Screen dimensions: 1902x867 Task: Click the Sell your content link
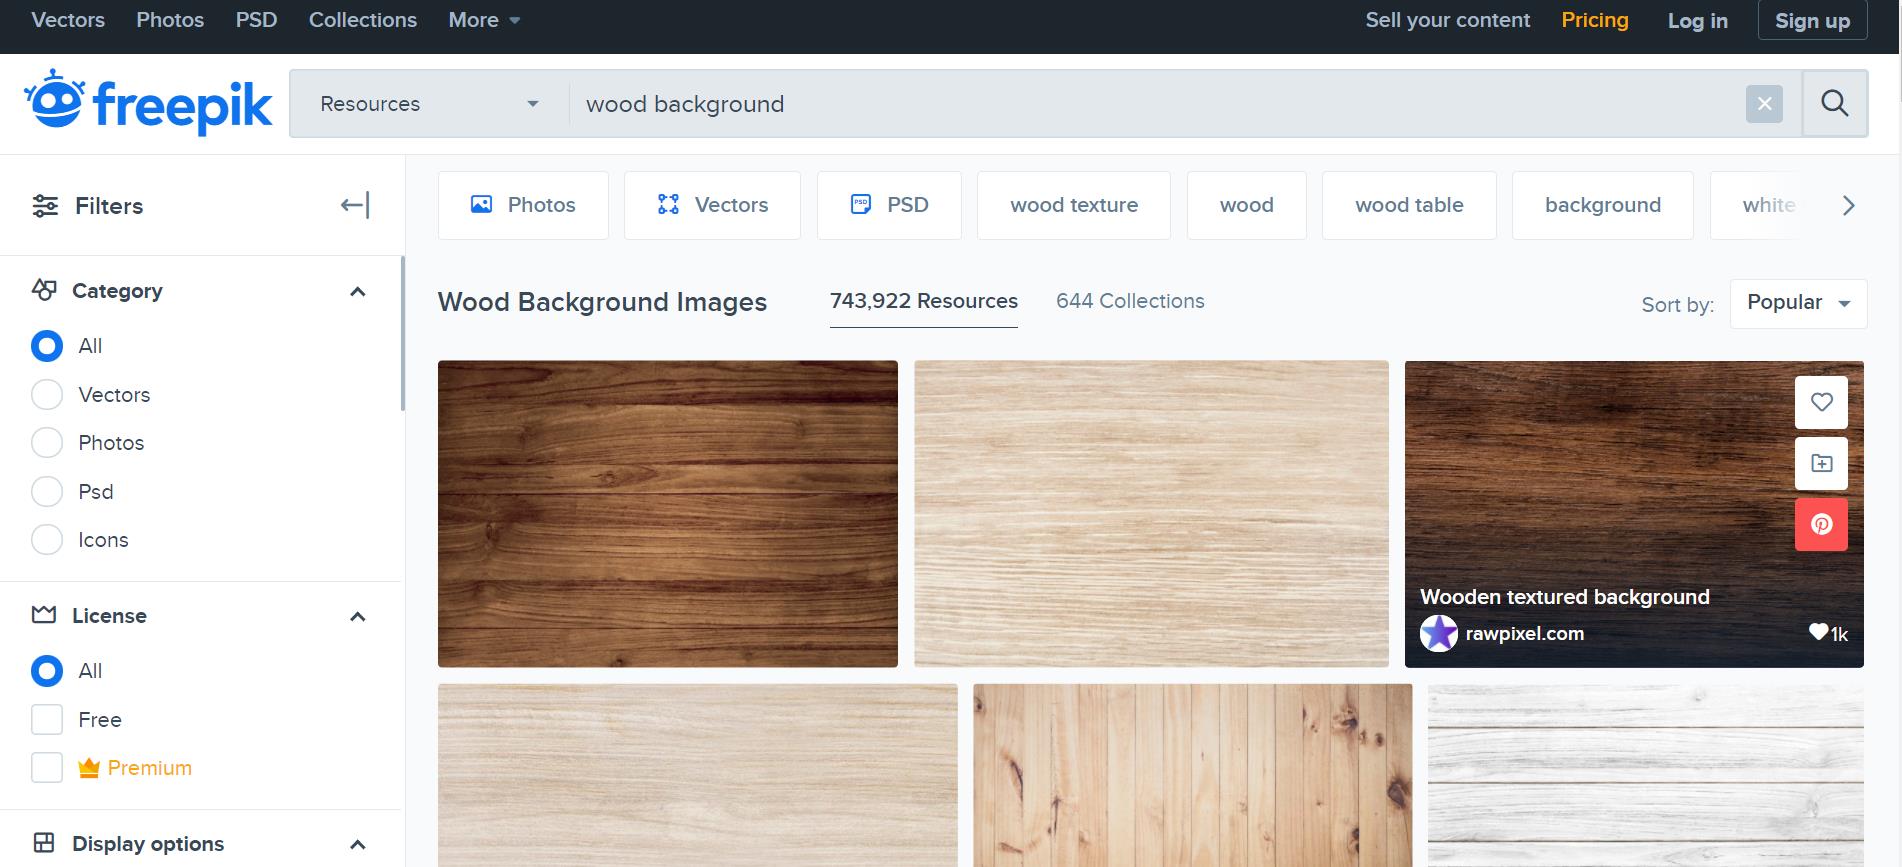click(x=1447, y=20)
